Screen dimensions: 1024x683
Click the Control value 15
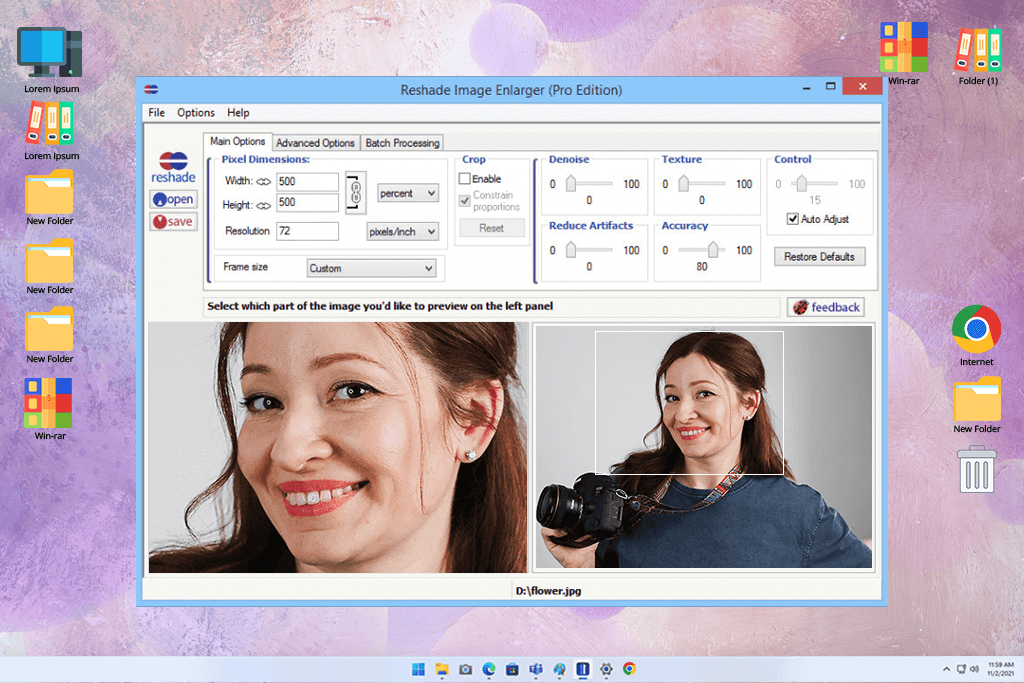(814, 200)
